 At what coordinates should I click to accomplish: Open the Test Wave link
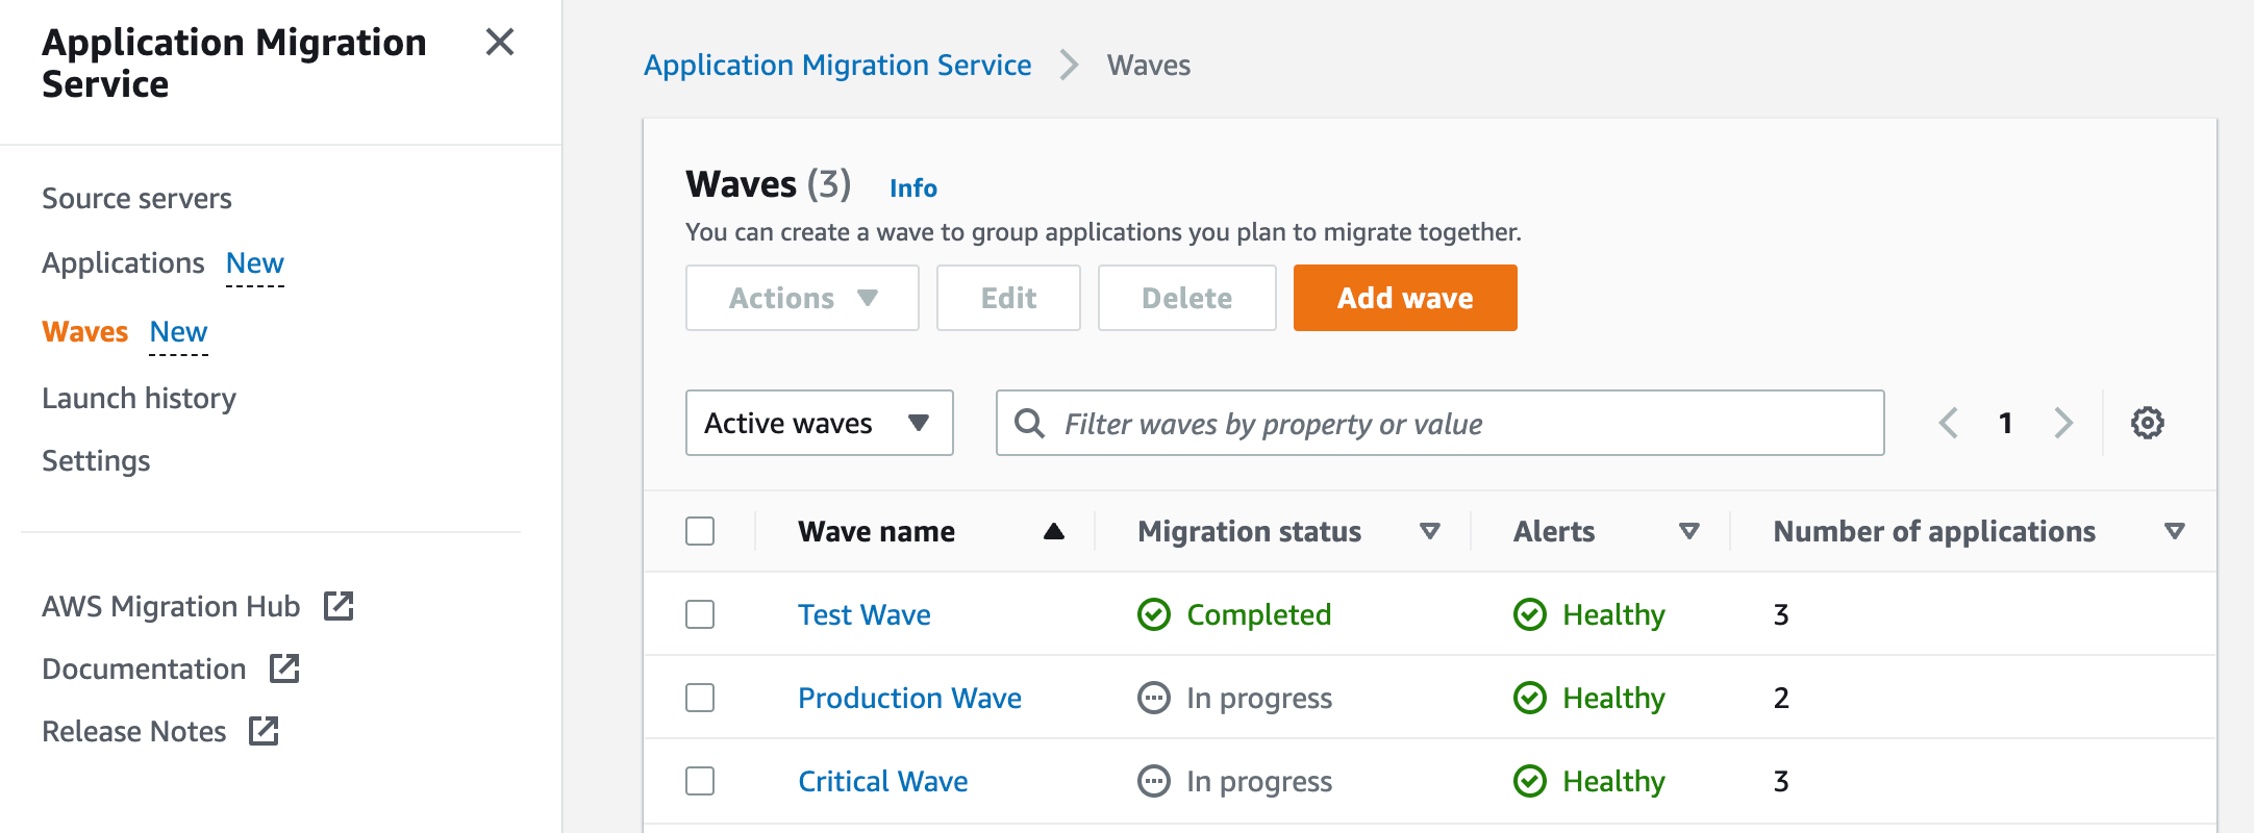click(x=864, y=614)
